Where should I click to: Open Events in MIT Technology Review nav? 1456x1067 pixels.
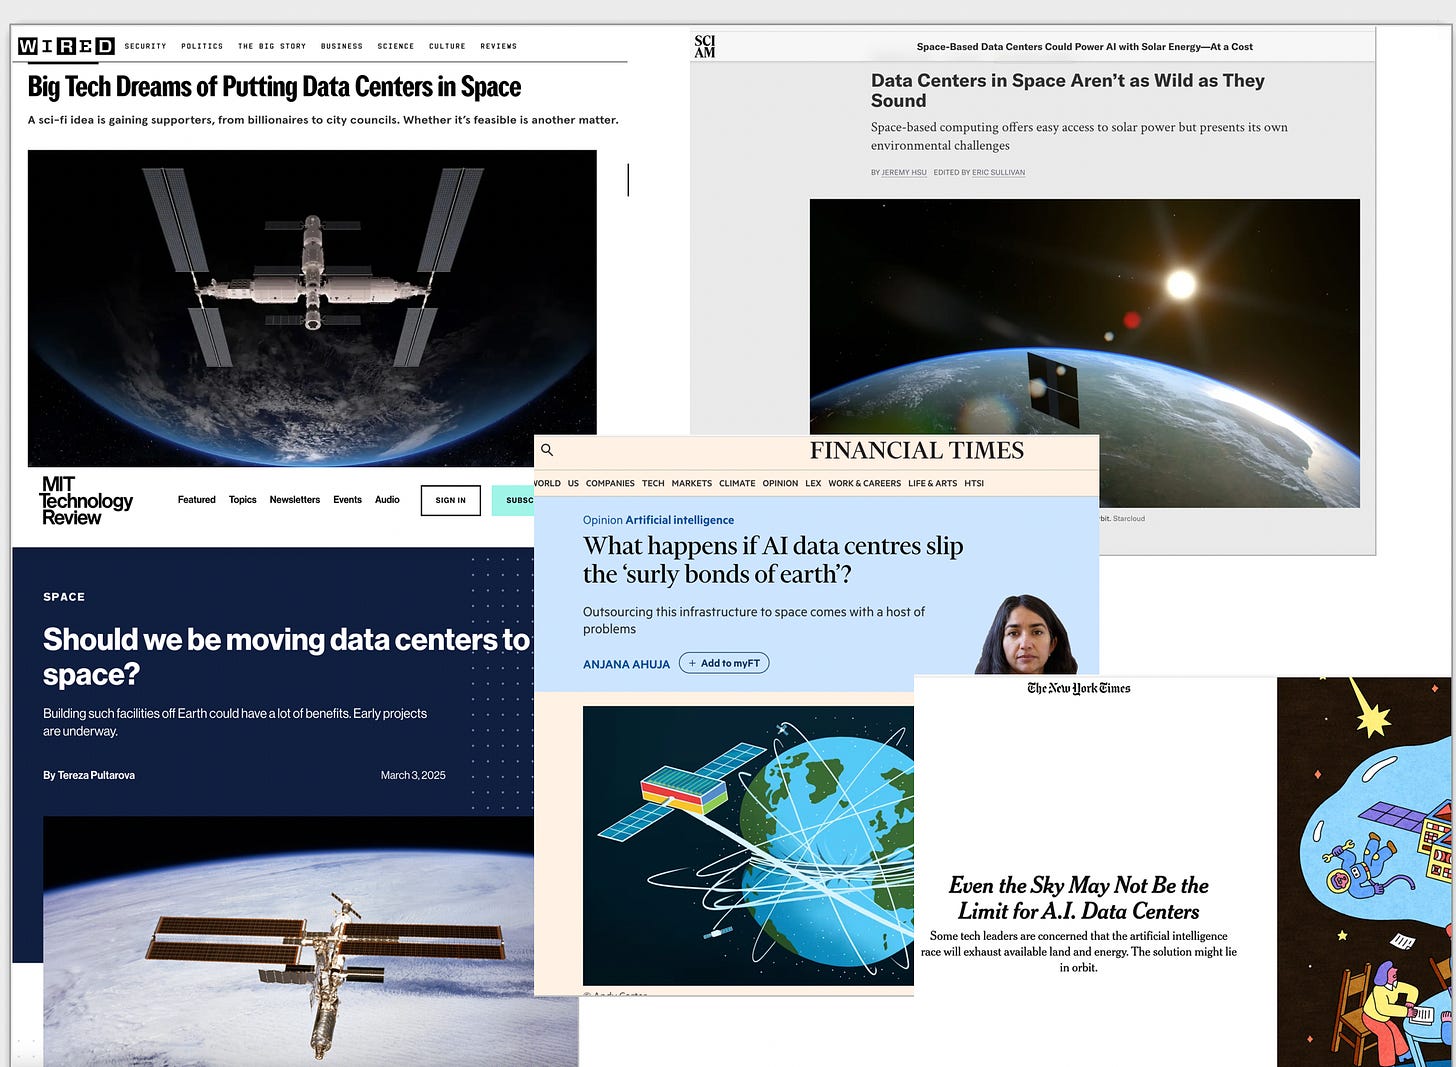point(348,500)
